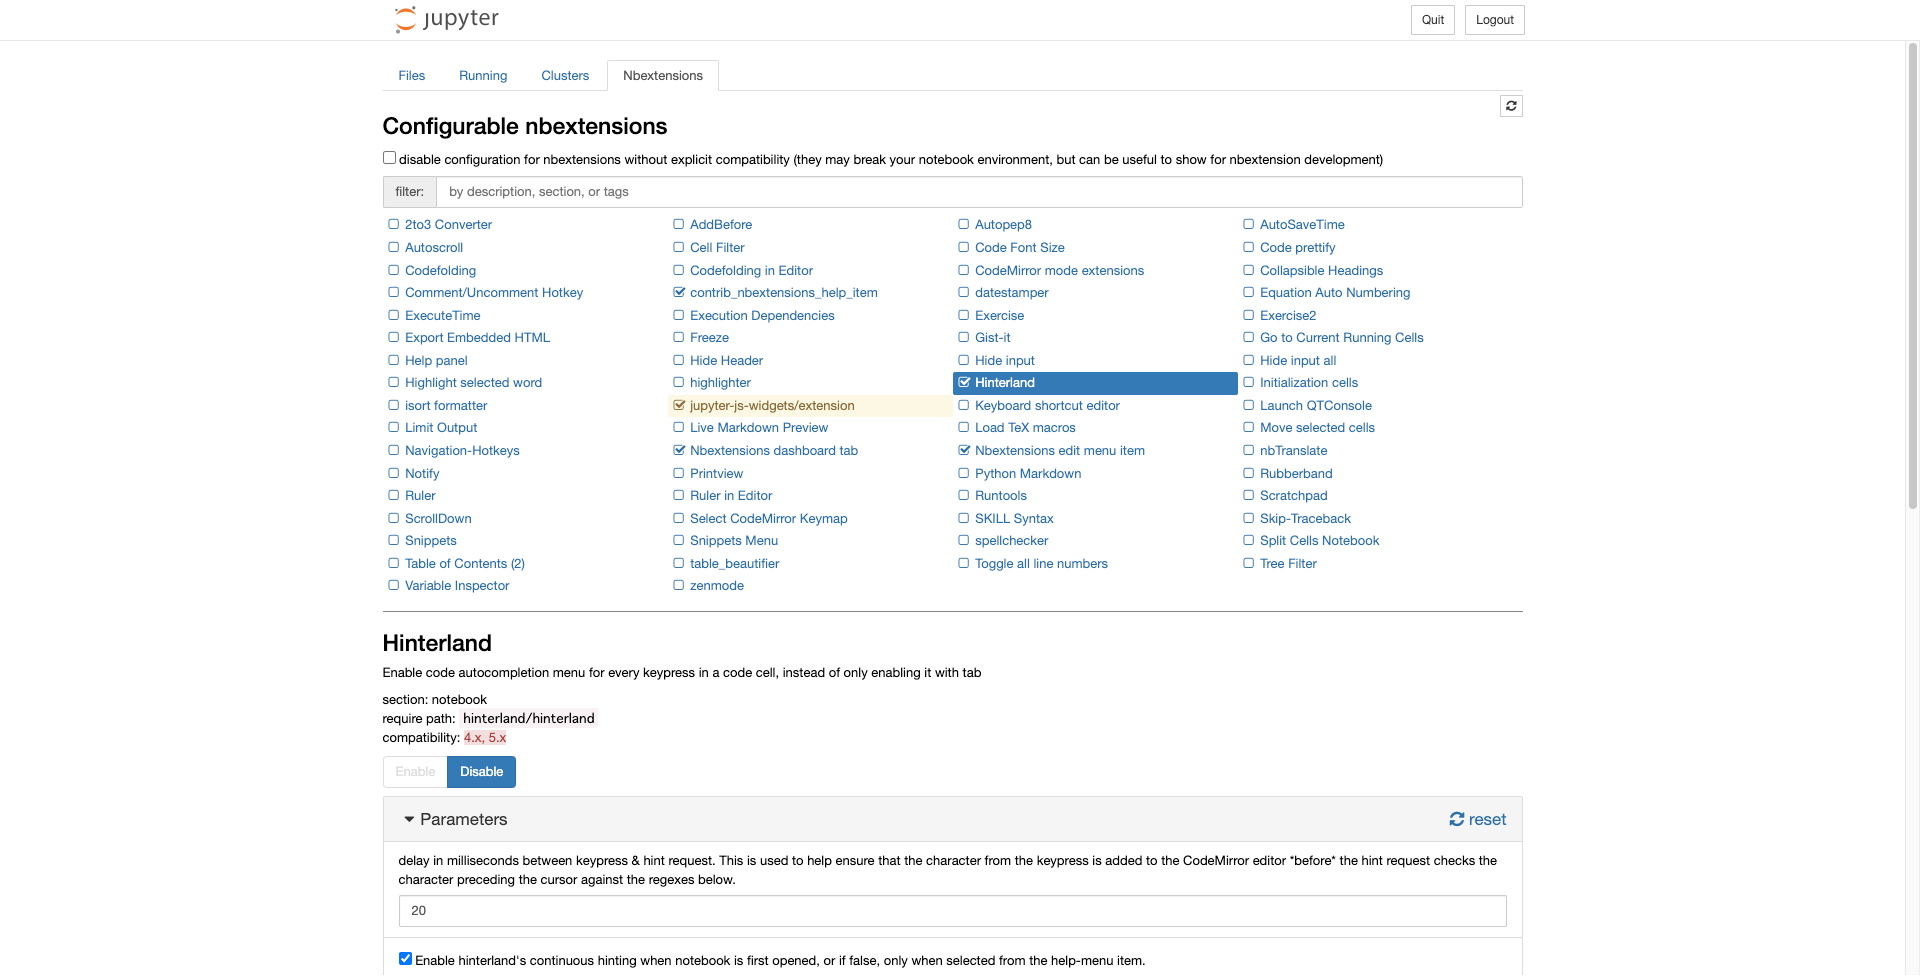Viewport: 1920px width, 976px height.
Task: Switch to the Clusters tab
Action: tap(565, 75)
